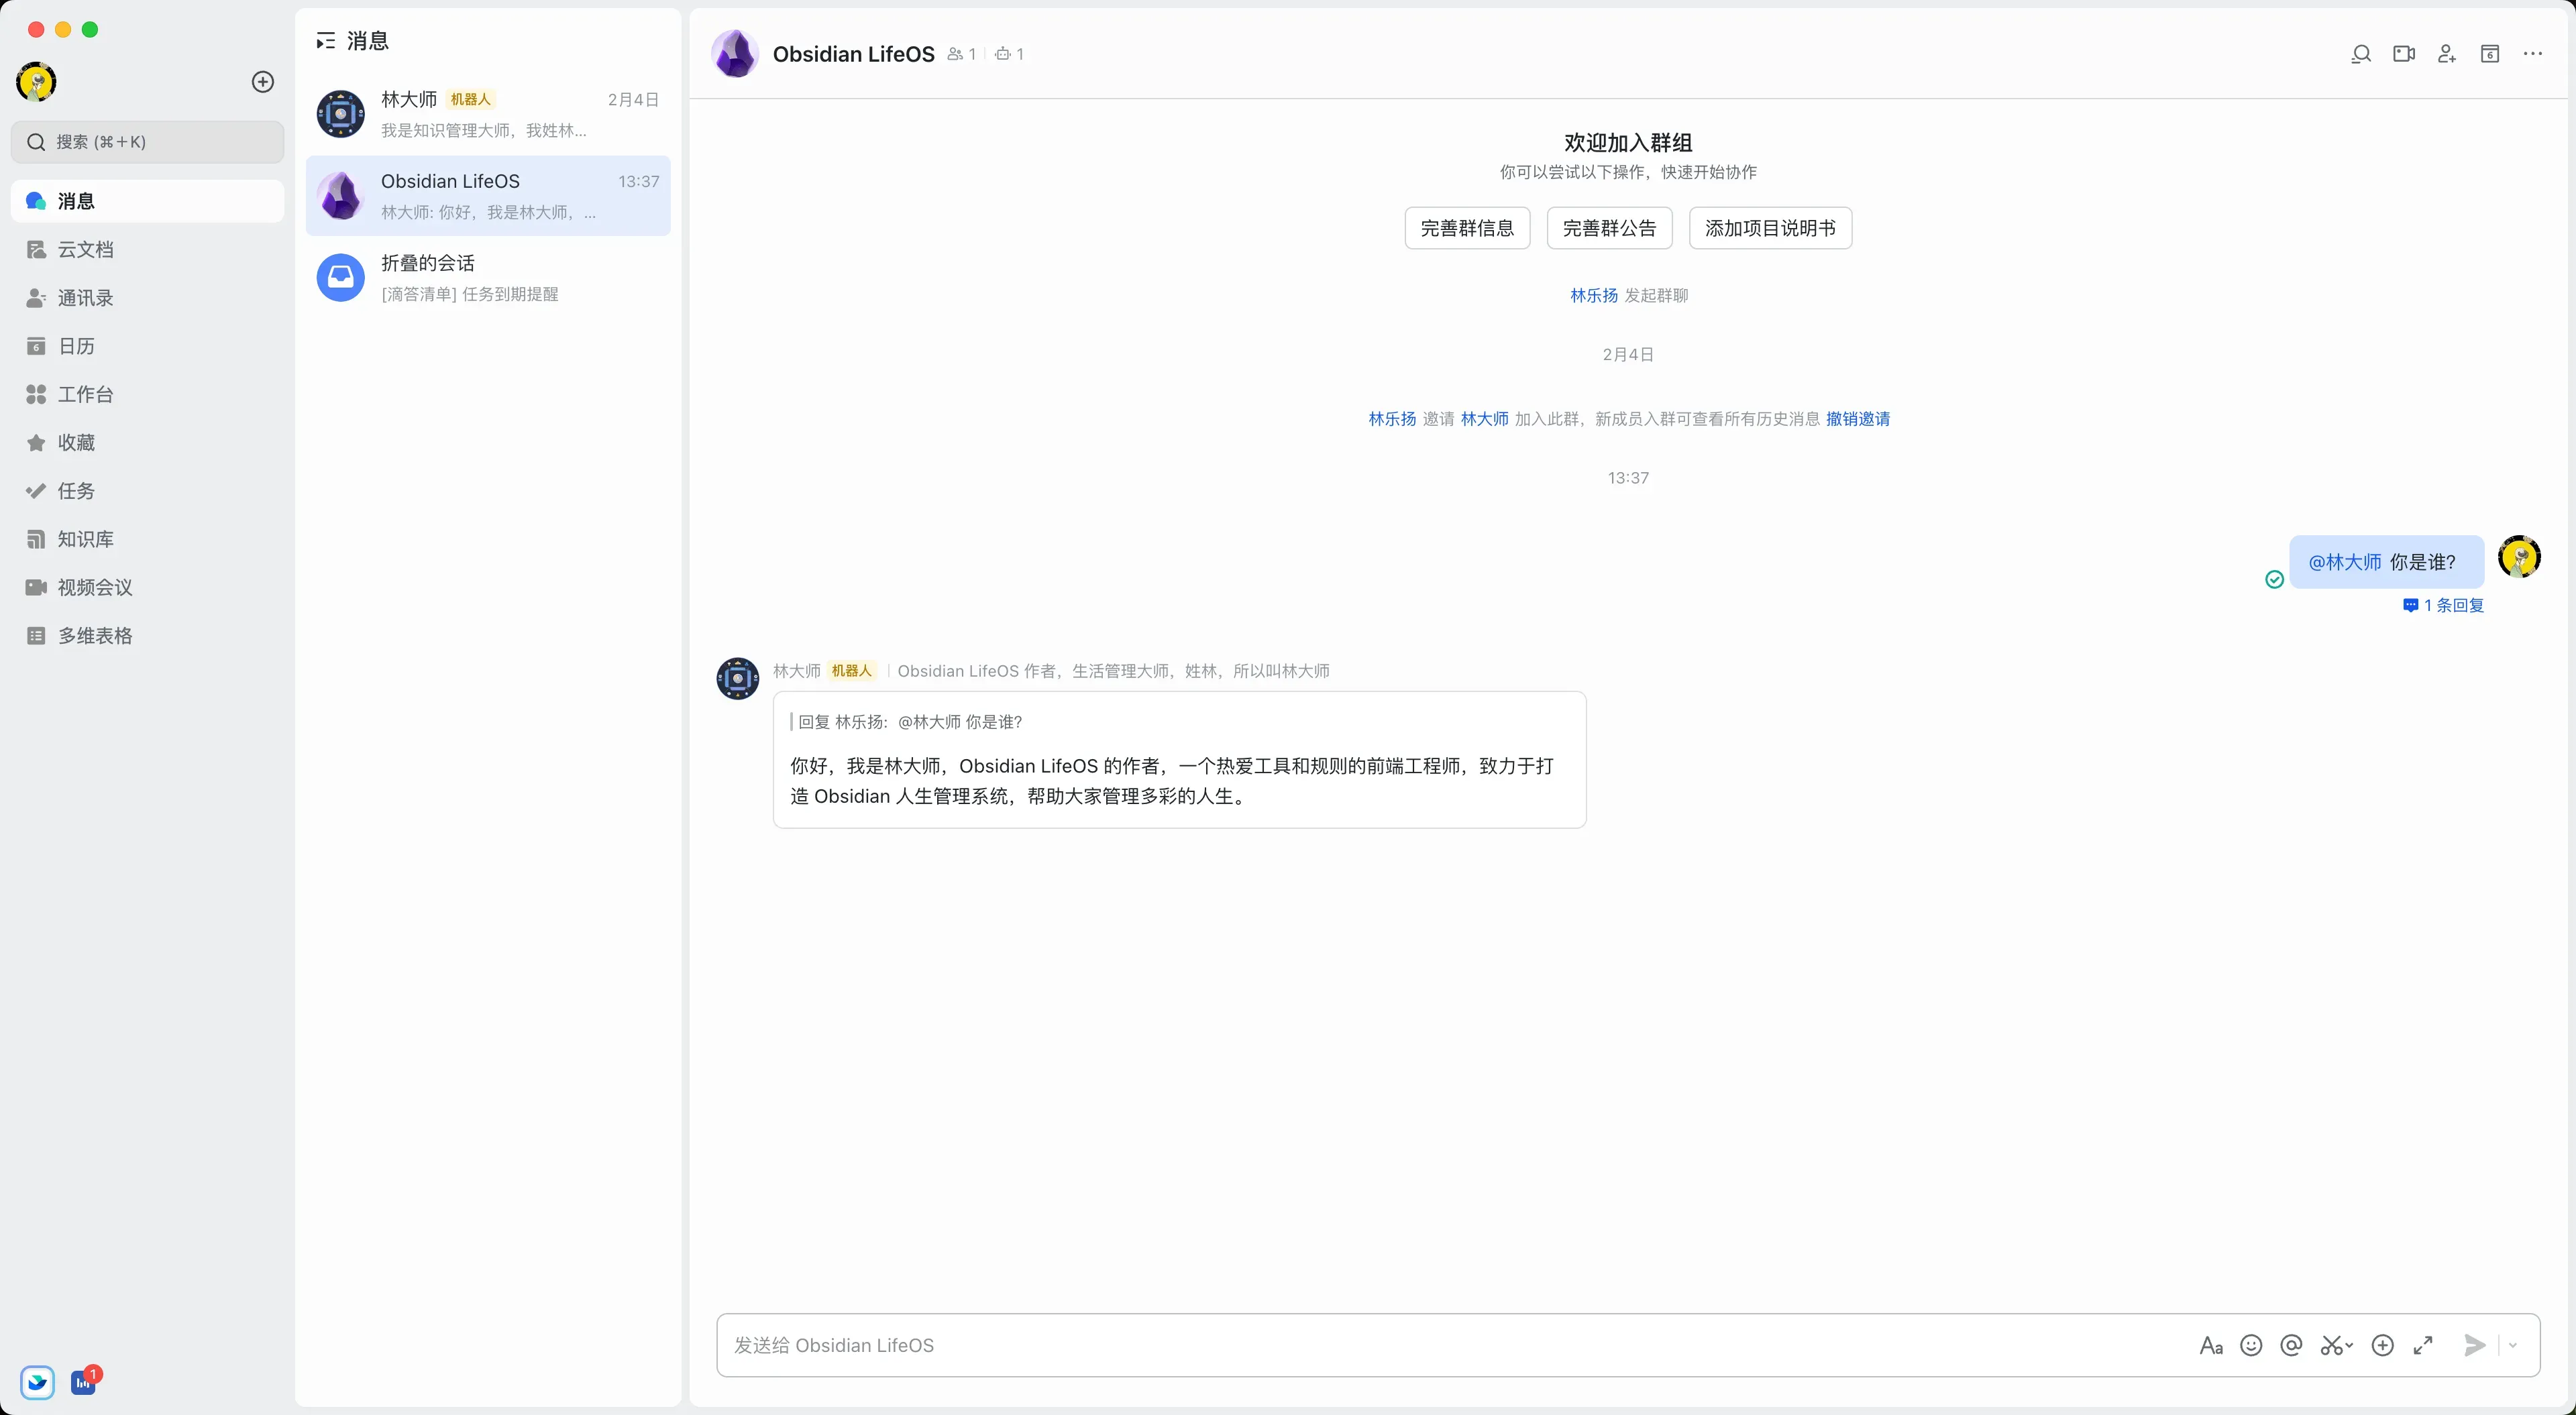The width and height of the screenshot is (2576, 1415).
Task: Select 消息 in the sidebar
Action: point(147,201)
